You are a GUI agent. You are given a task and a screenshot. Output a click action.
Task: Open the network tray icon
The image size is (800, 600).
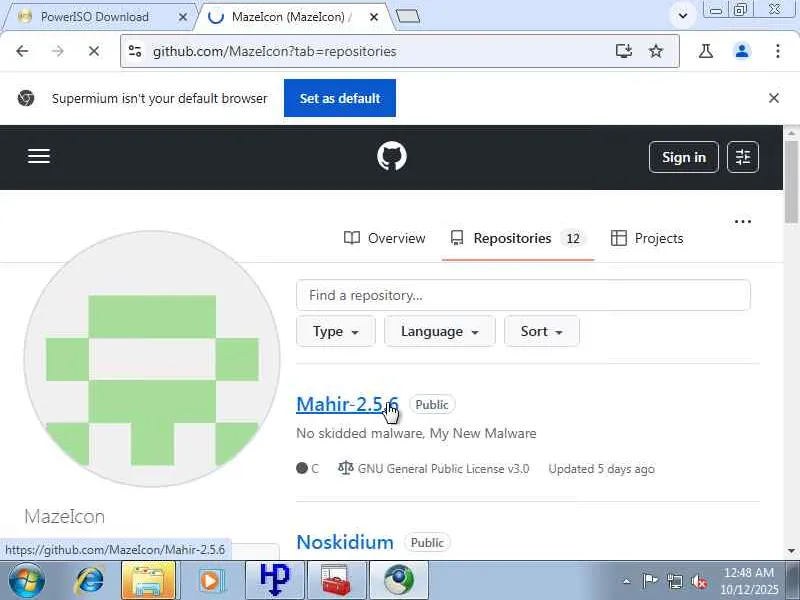(x=674, y=581)
